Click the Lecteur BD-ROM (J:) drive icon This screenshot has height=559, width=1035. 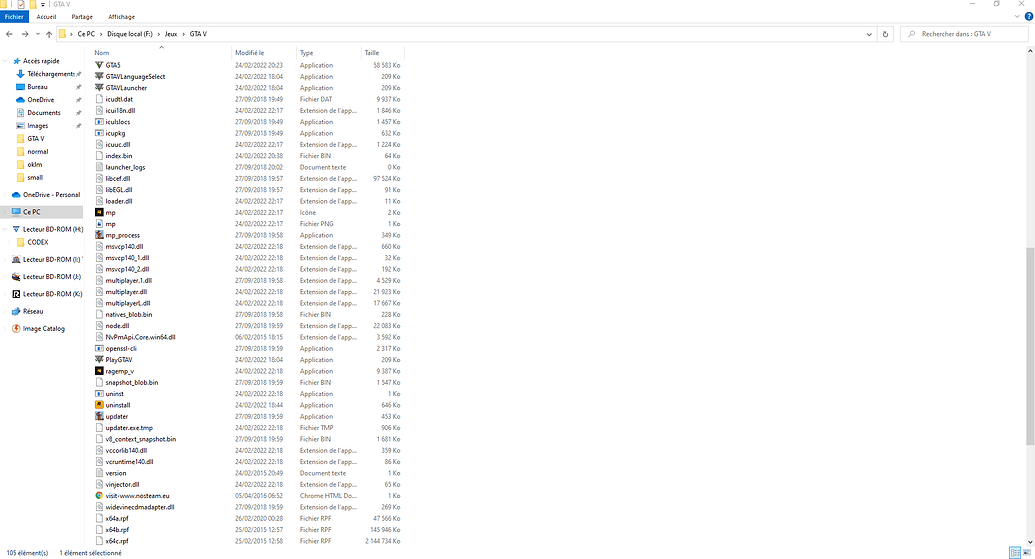16,277
